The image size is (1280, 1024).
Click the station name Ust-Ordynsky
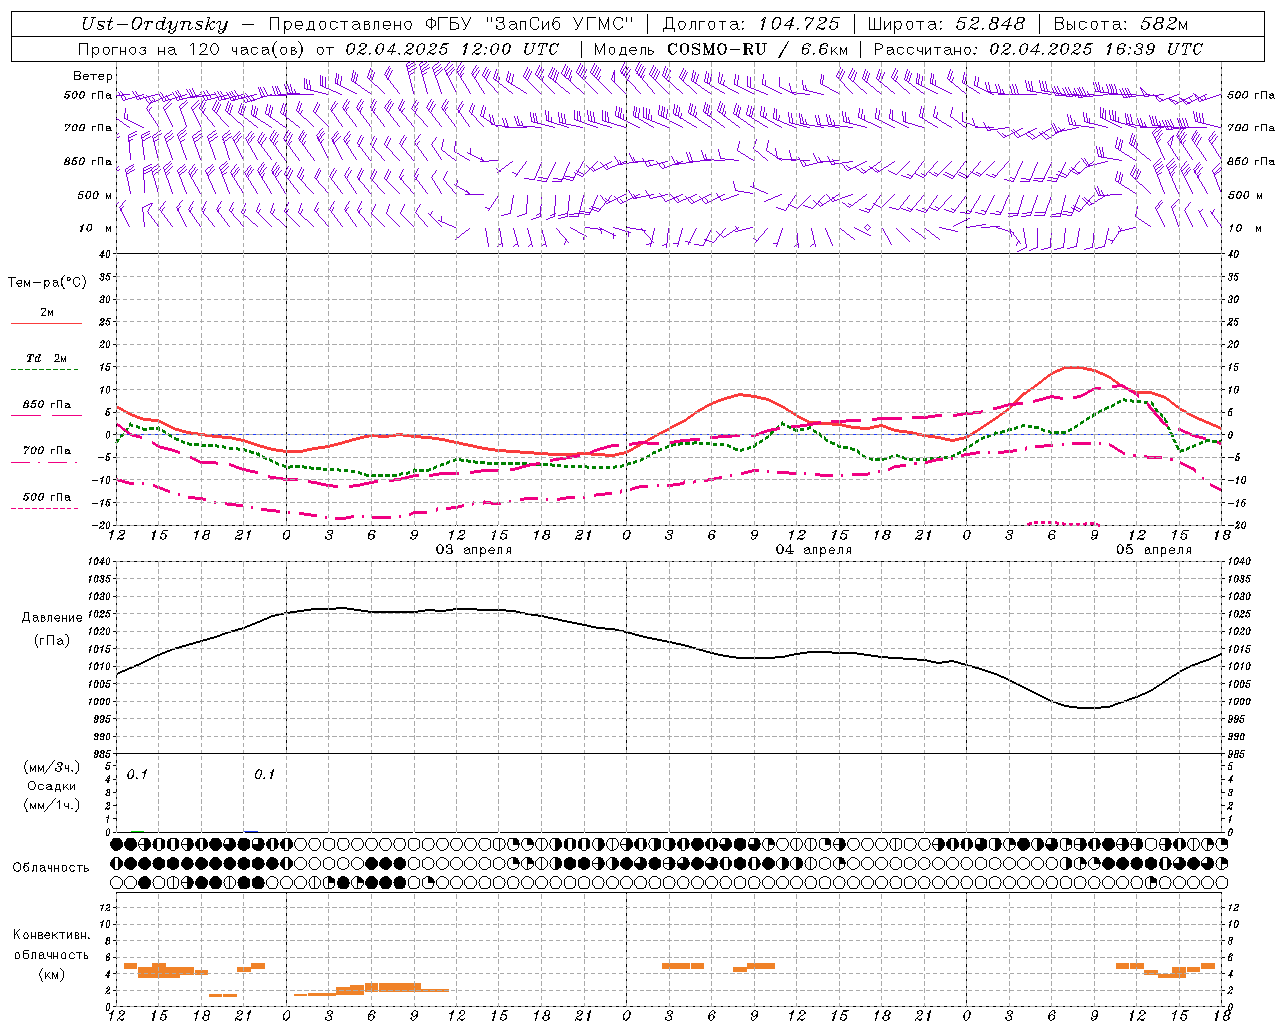tap(155, 24)
